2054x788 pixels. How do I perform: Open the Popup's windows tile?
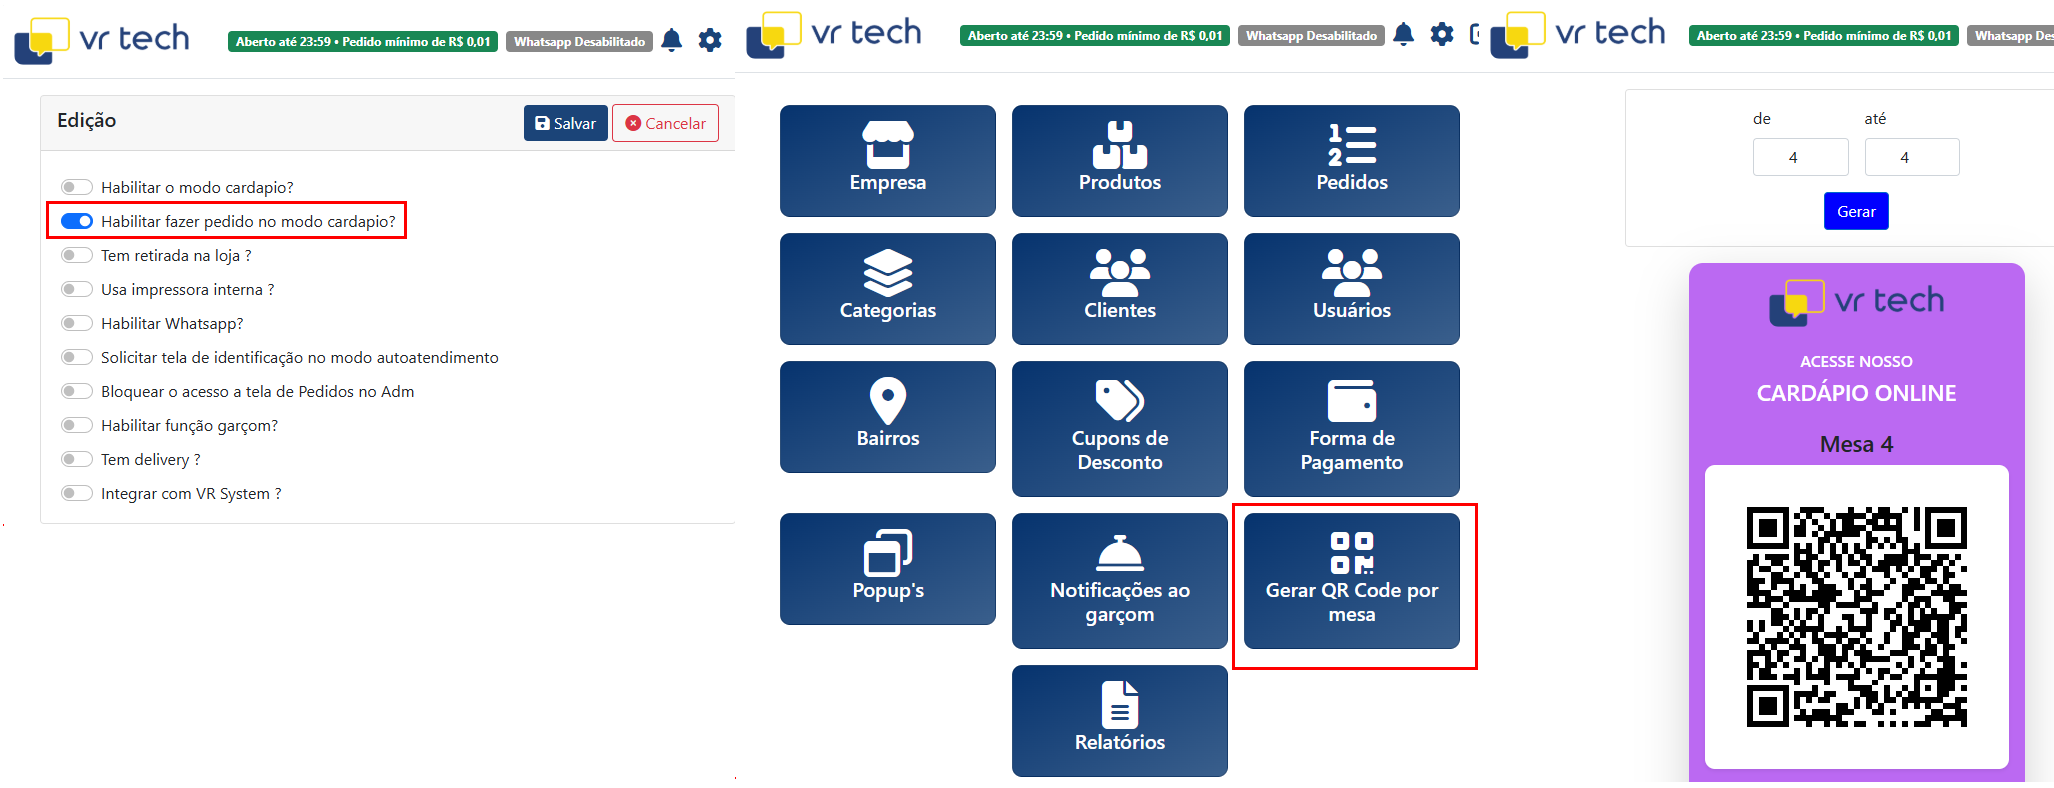pos(888,569)
